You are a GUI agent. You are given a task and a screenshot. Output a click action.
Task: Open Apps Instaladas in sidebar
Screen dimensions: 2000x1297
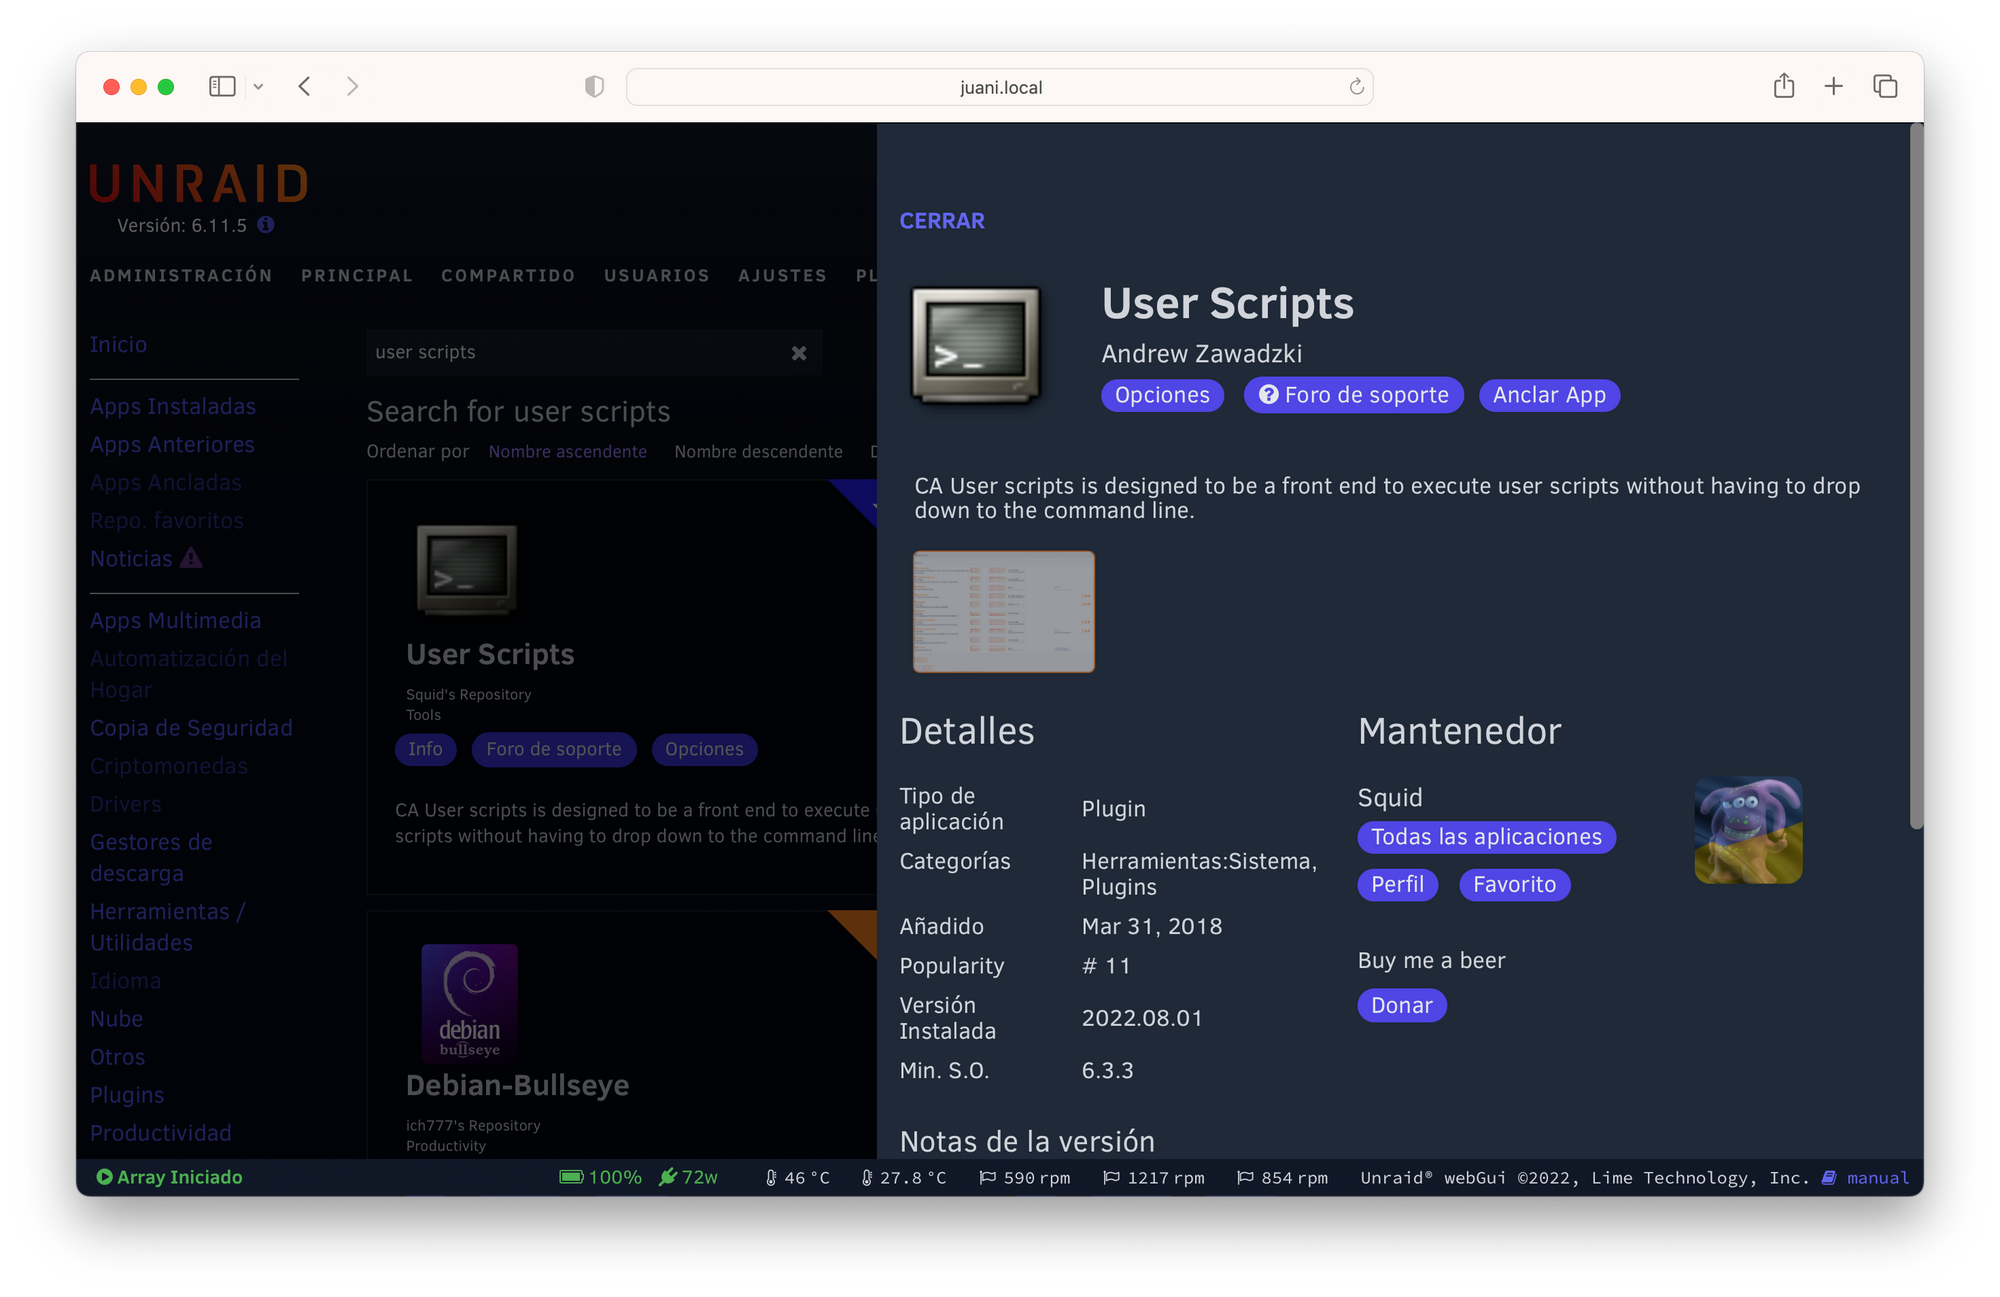(173, 406)
